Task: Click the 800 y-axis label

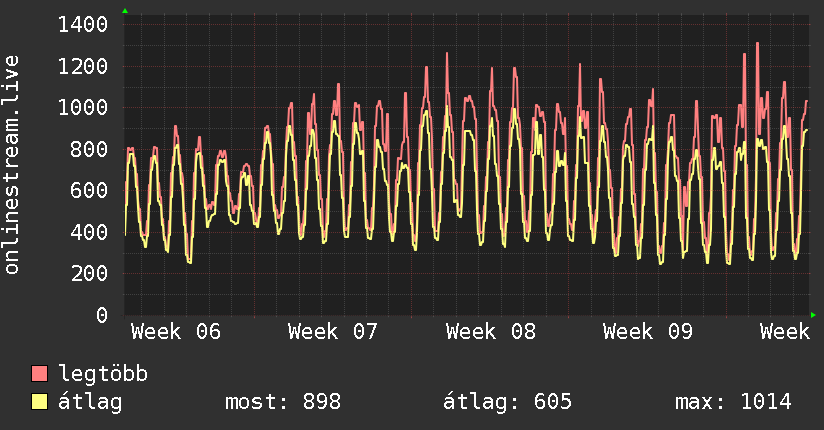Action: coord(89,149)
